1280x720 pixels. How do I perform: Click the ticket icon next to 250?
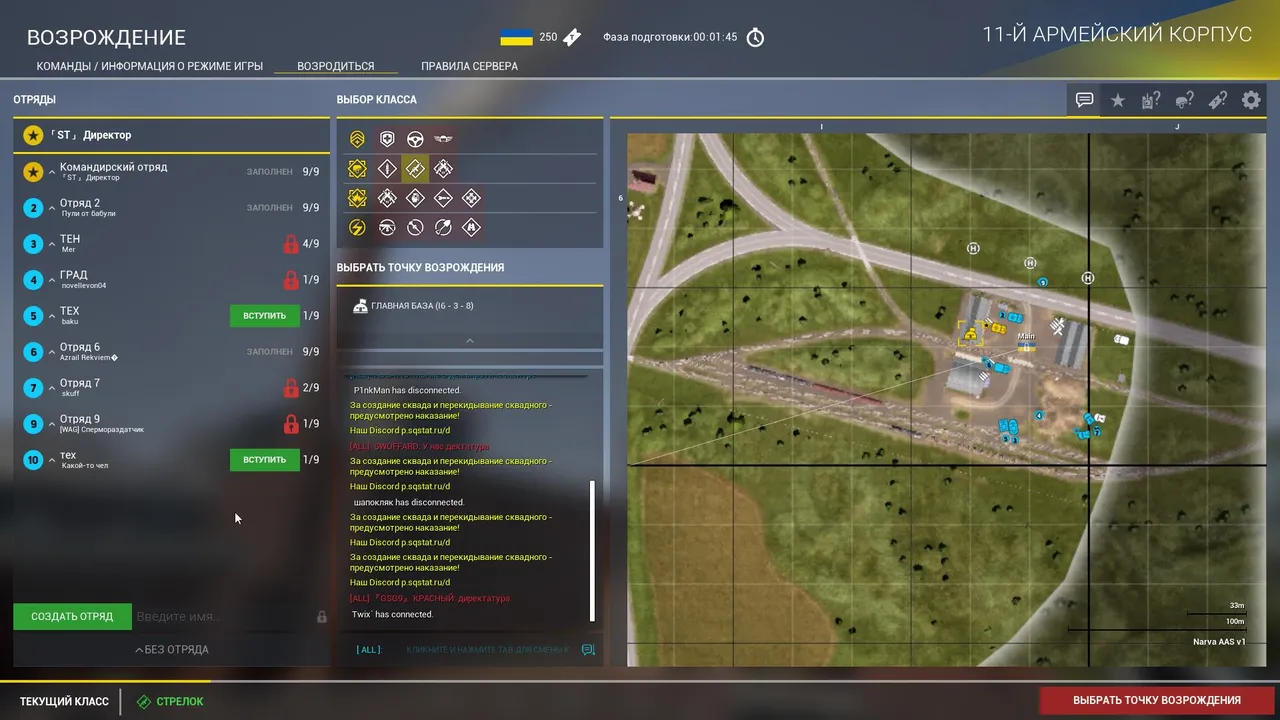click(x=572, y=38)
